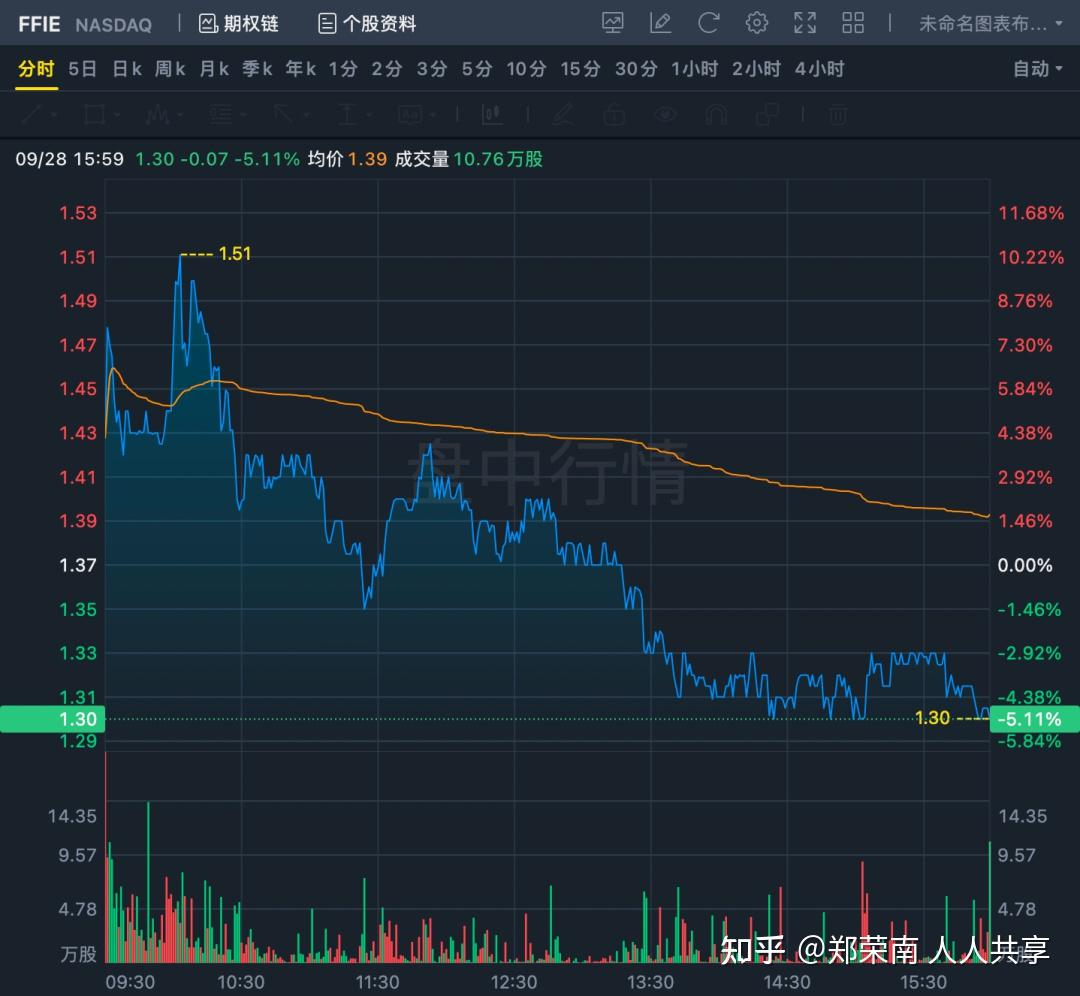Open the chart layout grid icon
This screenshot has height=996, width=1080.
(x=852, y=22)
